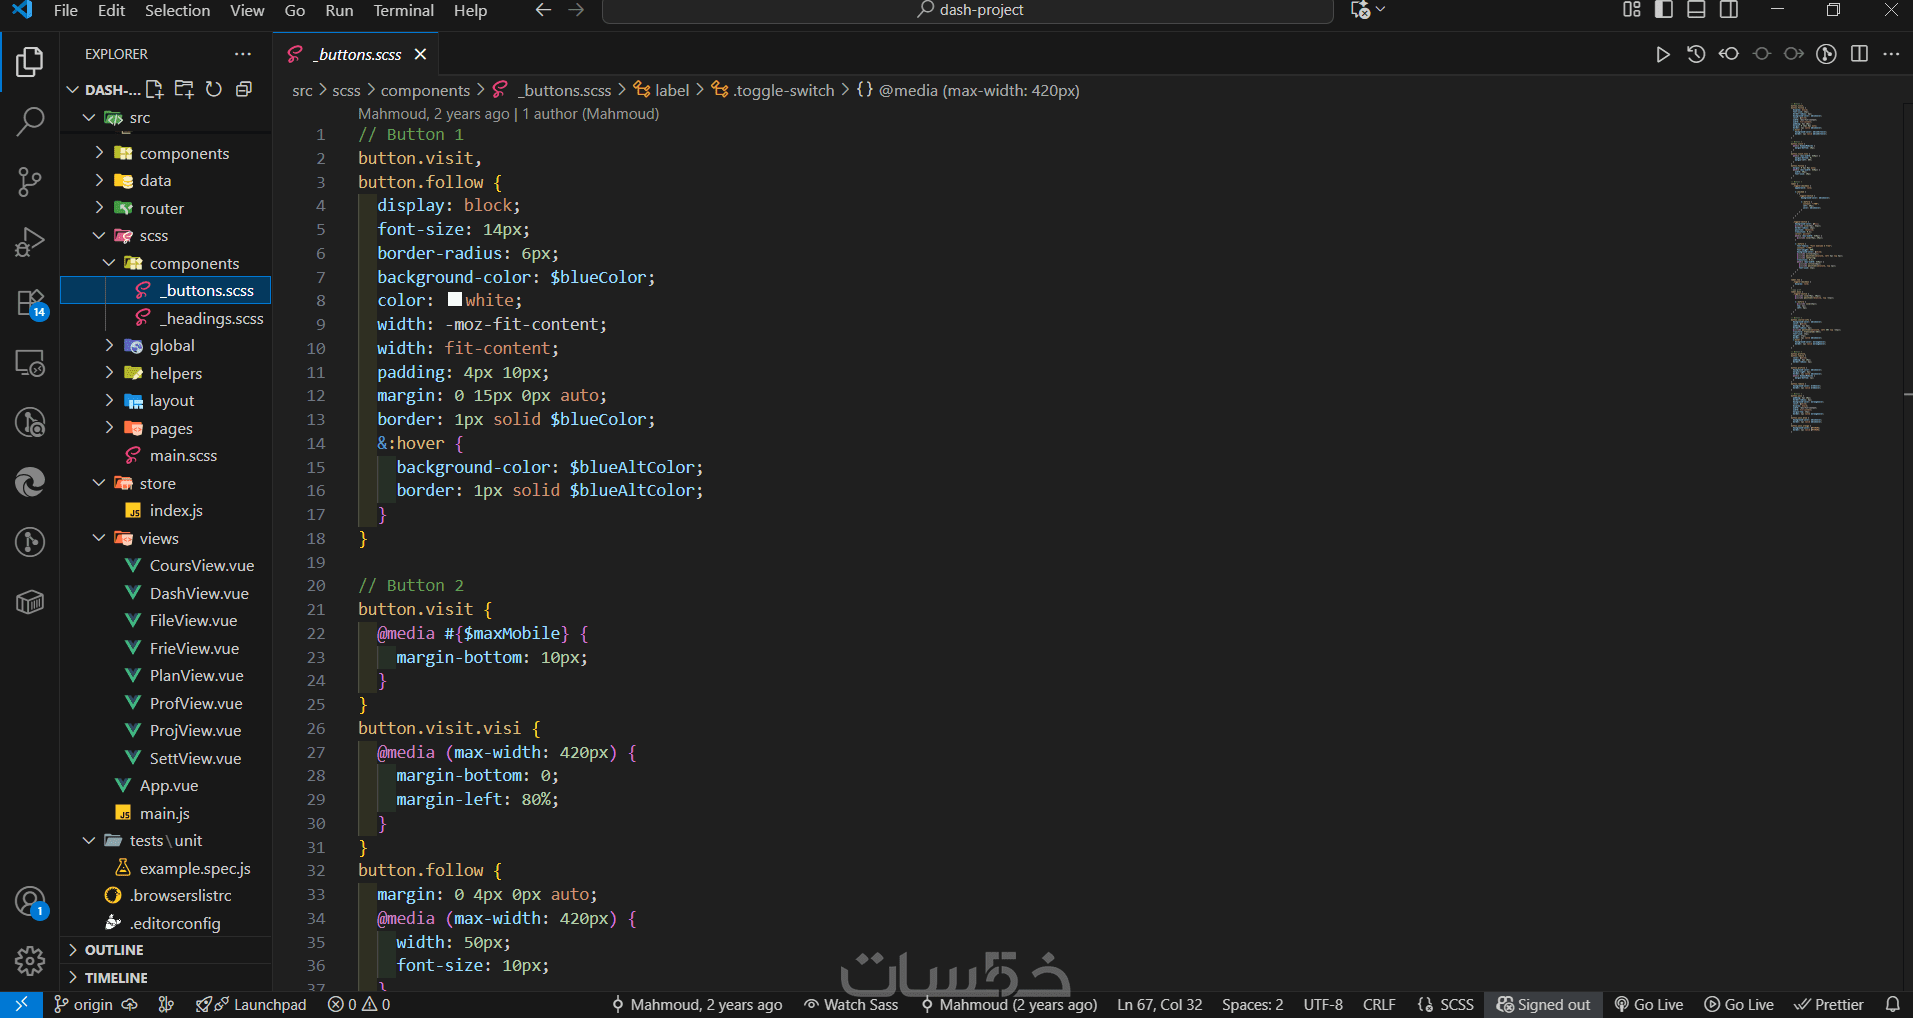The width and height of the screenshot is (1913, 1018).
Task: Go back with the left arrow
Action: [x=543, y=10]
